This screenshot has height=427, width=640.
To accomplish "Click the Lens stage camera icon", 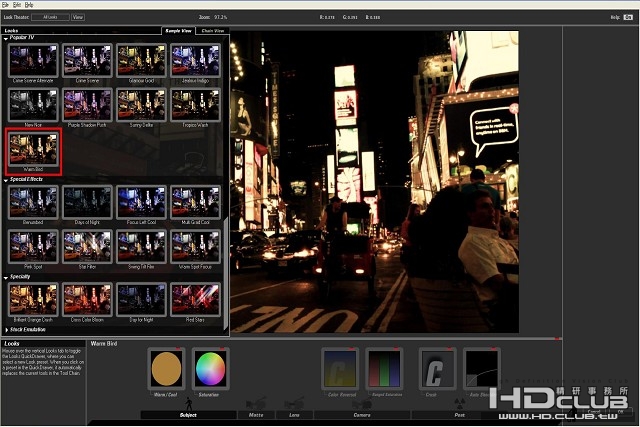I will pyautogui.click(x=294, y=403).
